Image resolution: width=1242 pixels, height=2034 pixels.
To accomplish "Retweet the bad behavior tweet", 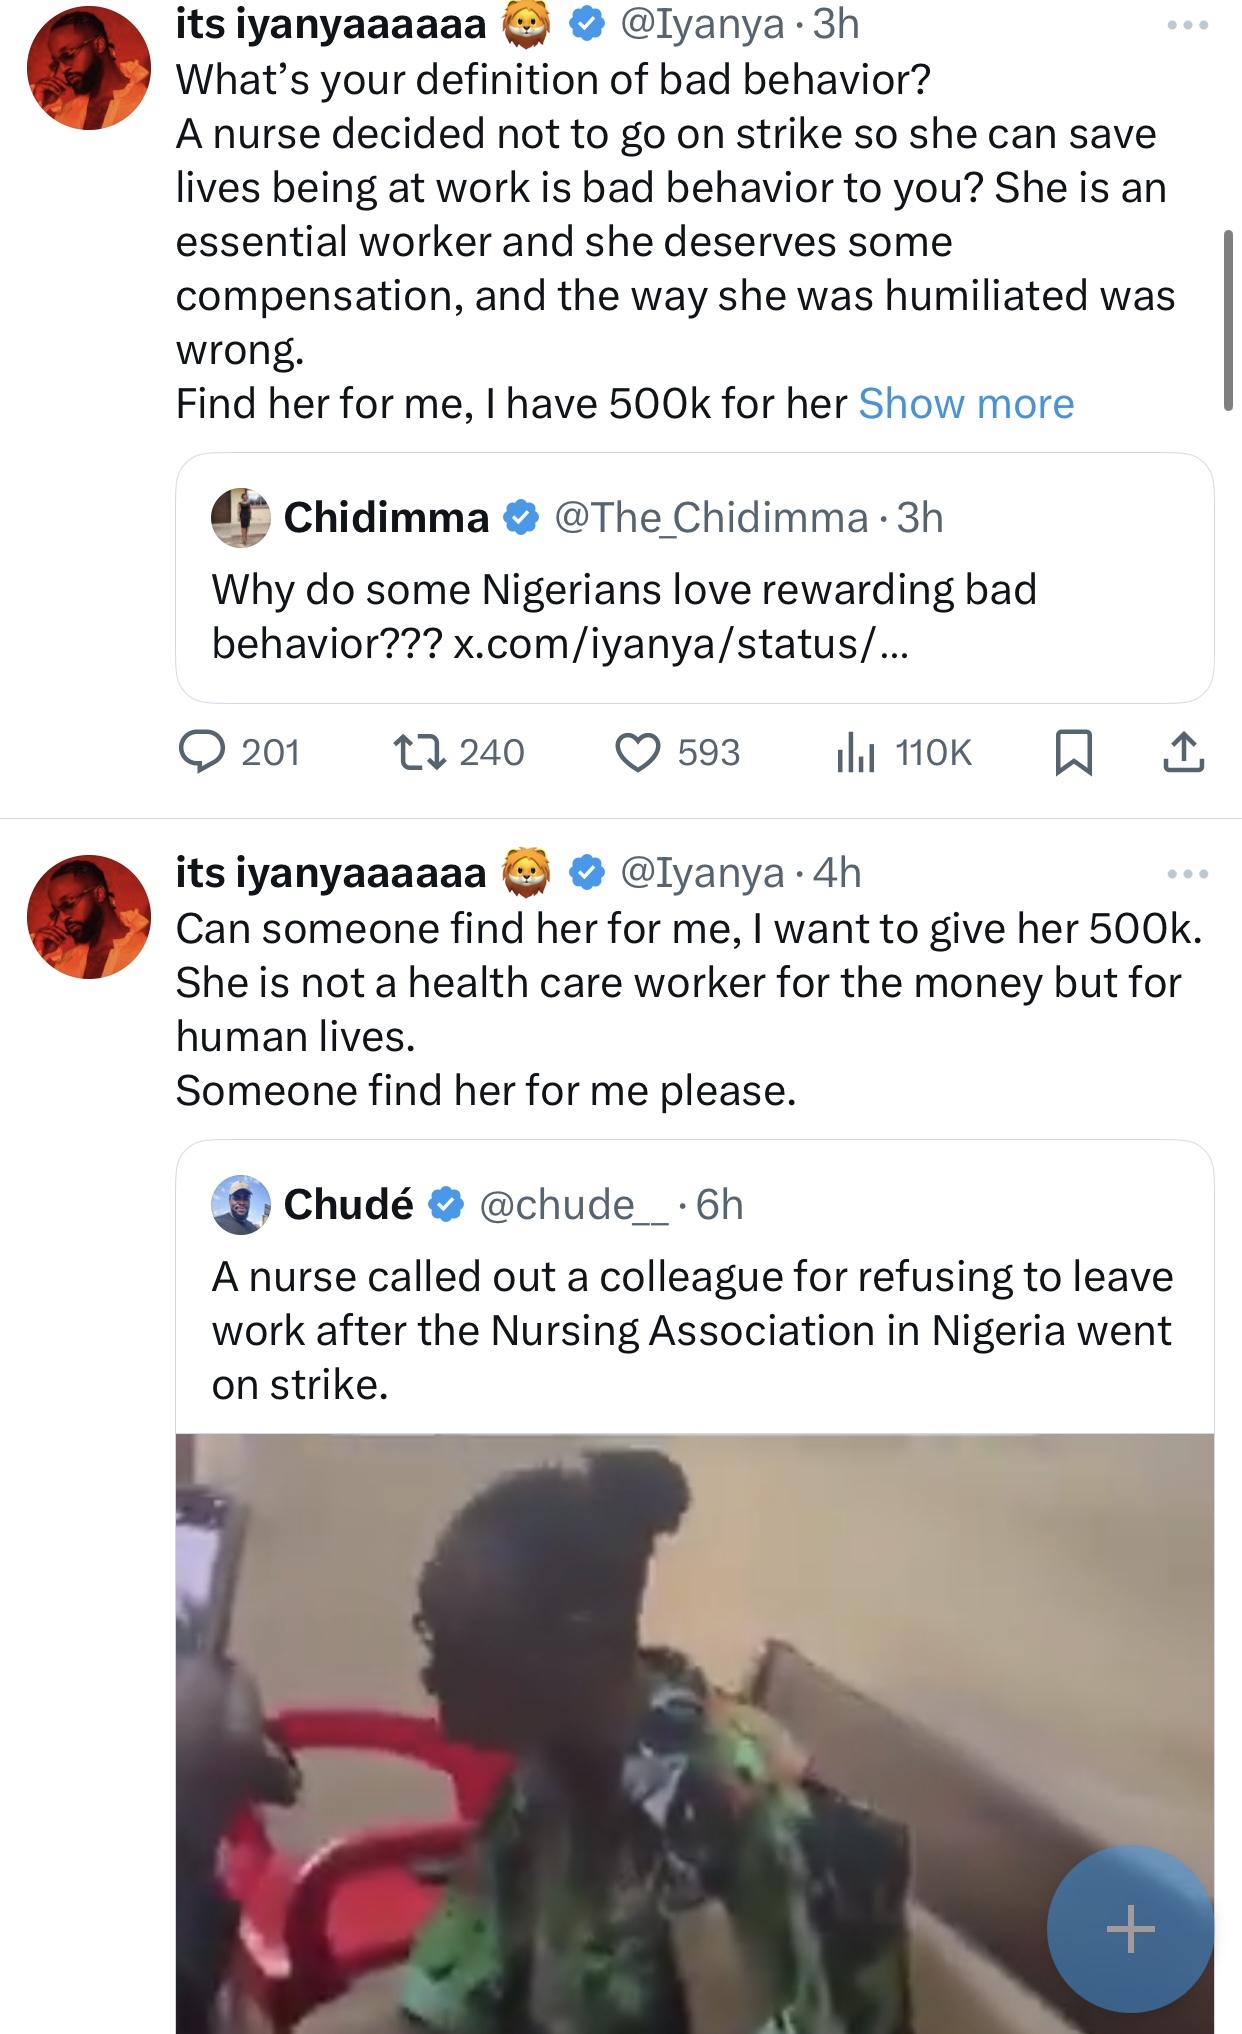I will pos(420,752).
